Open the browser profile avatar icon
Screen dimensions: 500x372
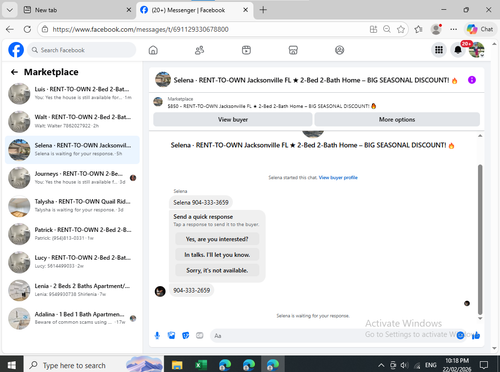click(x=436, y=29)
